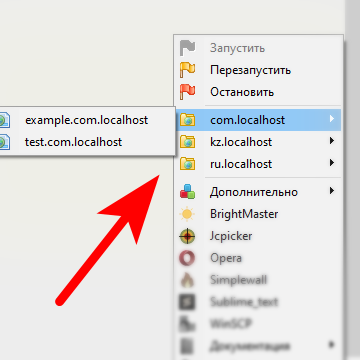Open Sublime_text from the menu

tap(258, 302)
